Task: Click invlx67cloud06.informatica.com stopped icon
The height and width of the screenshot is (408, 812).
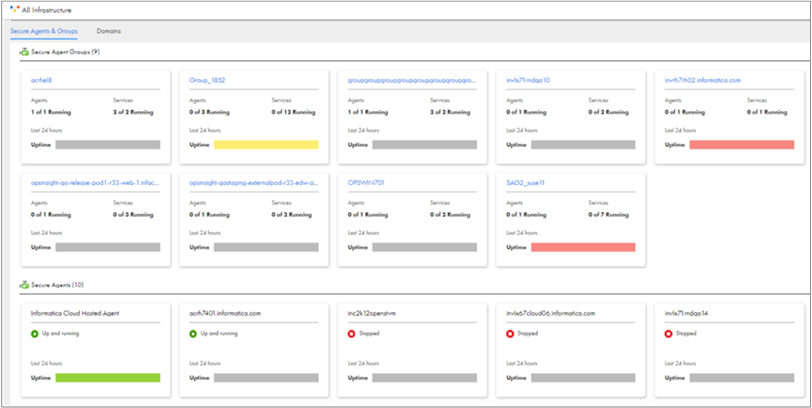Action: pos(510,334)
